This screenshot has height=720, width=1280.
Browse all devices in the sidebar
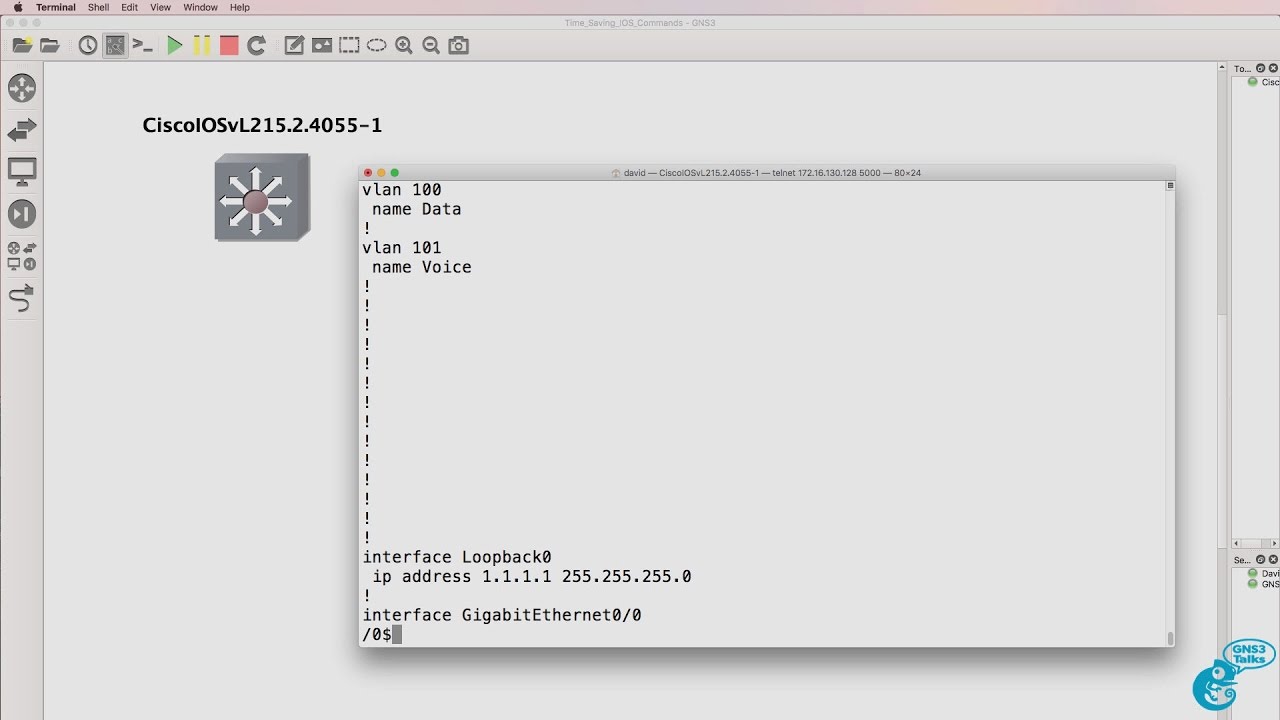click(x=22, y=256)
